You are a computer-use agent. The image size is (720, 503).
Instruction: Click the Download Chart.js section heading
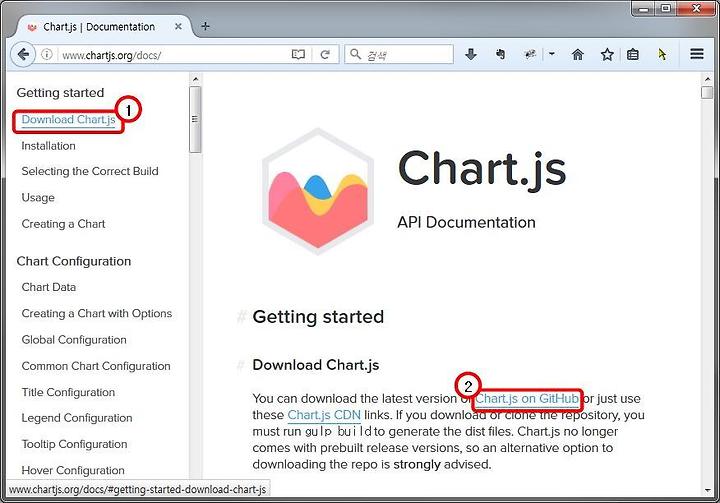(316, 365)
